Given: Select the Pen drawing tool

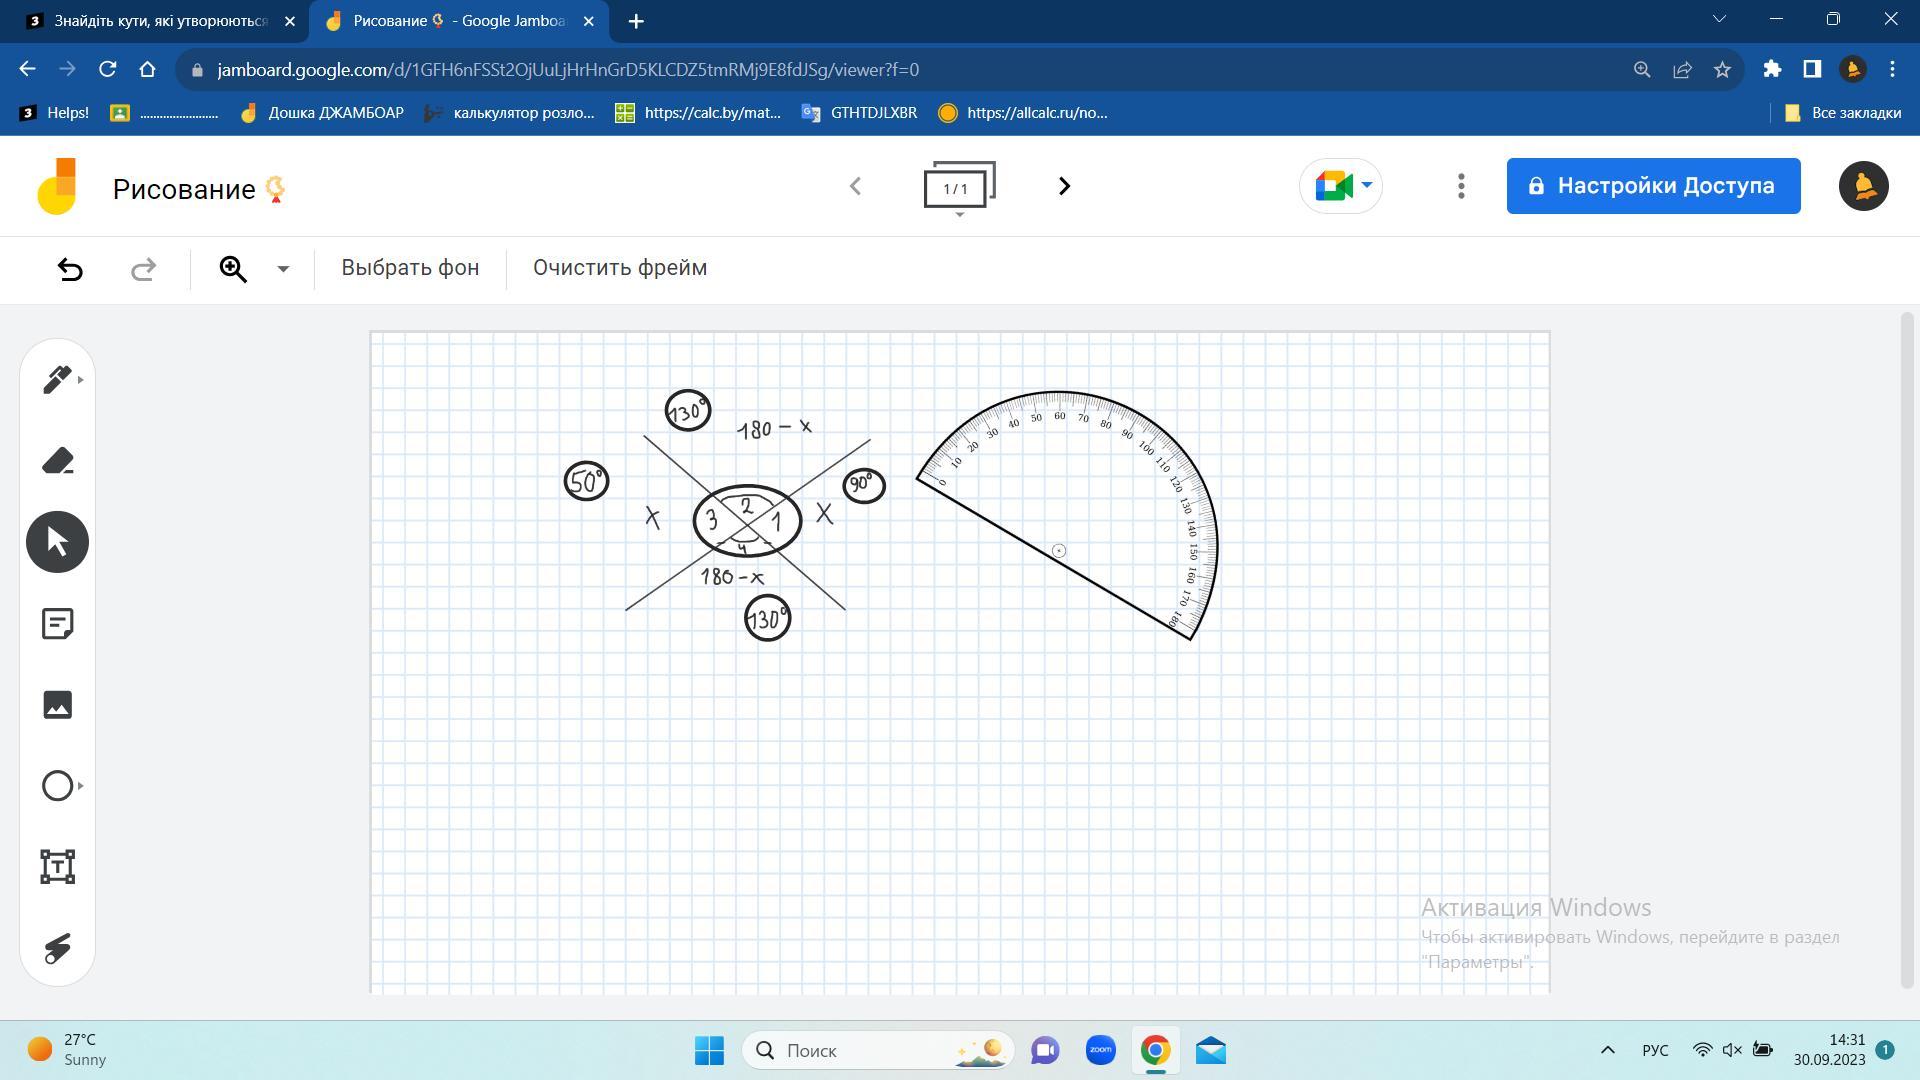Looking at the screenshot, I should click(57, 380).
